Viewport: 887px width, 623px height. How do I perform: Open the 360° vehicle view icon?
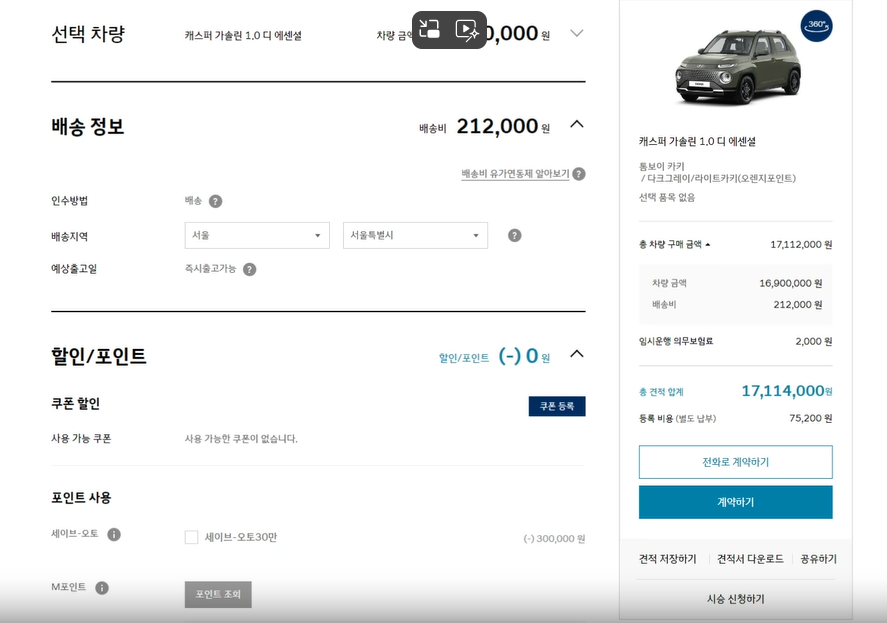click(x=816, y=26)
